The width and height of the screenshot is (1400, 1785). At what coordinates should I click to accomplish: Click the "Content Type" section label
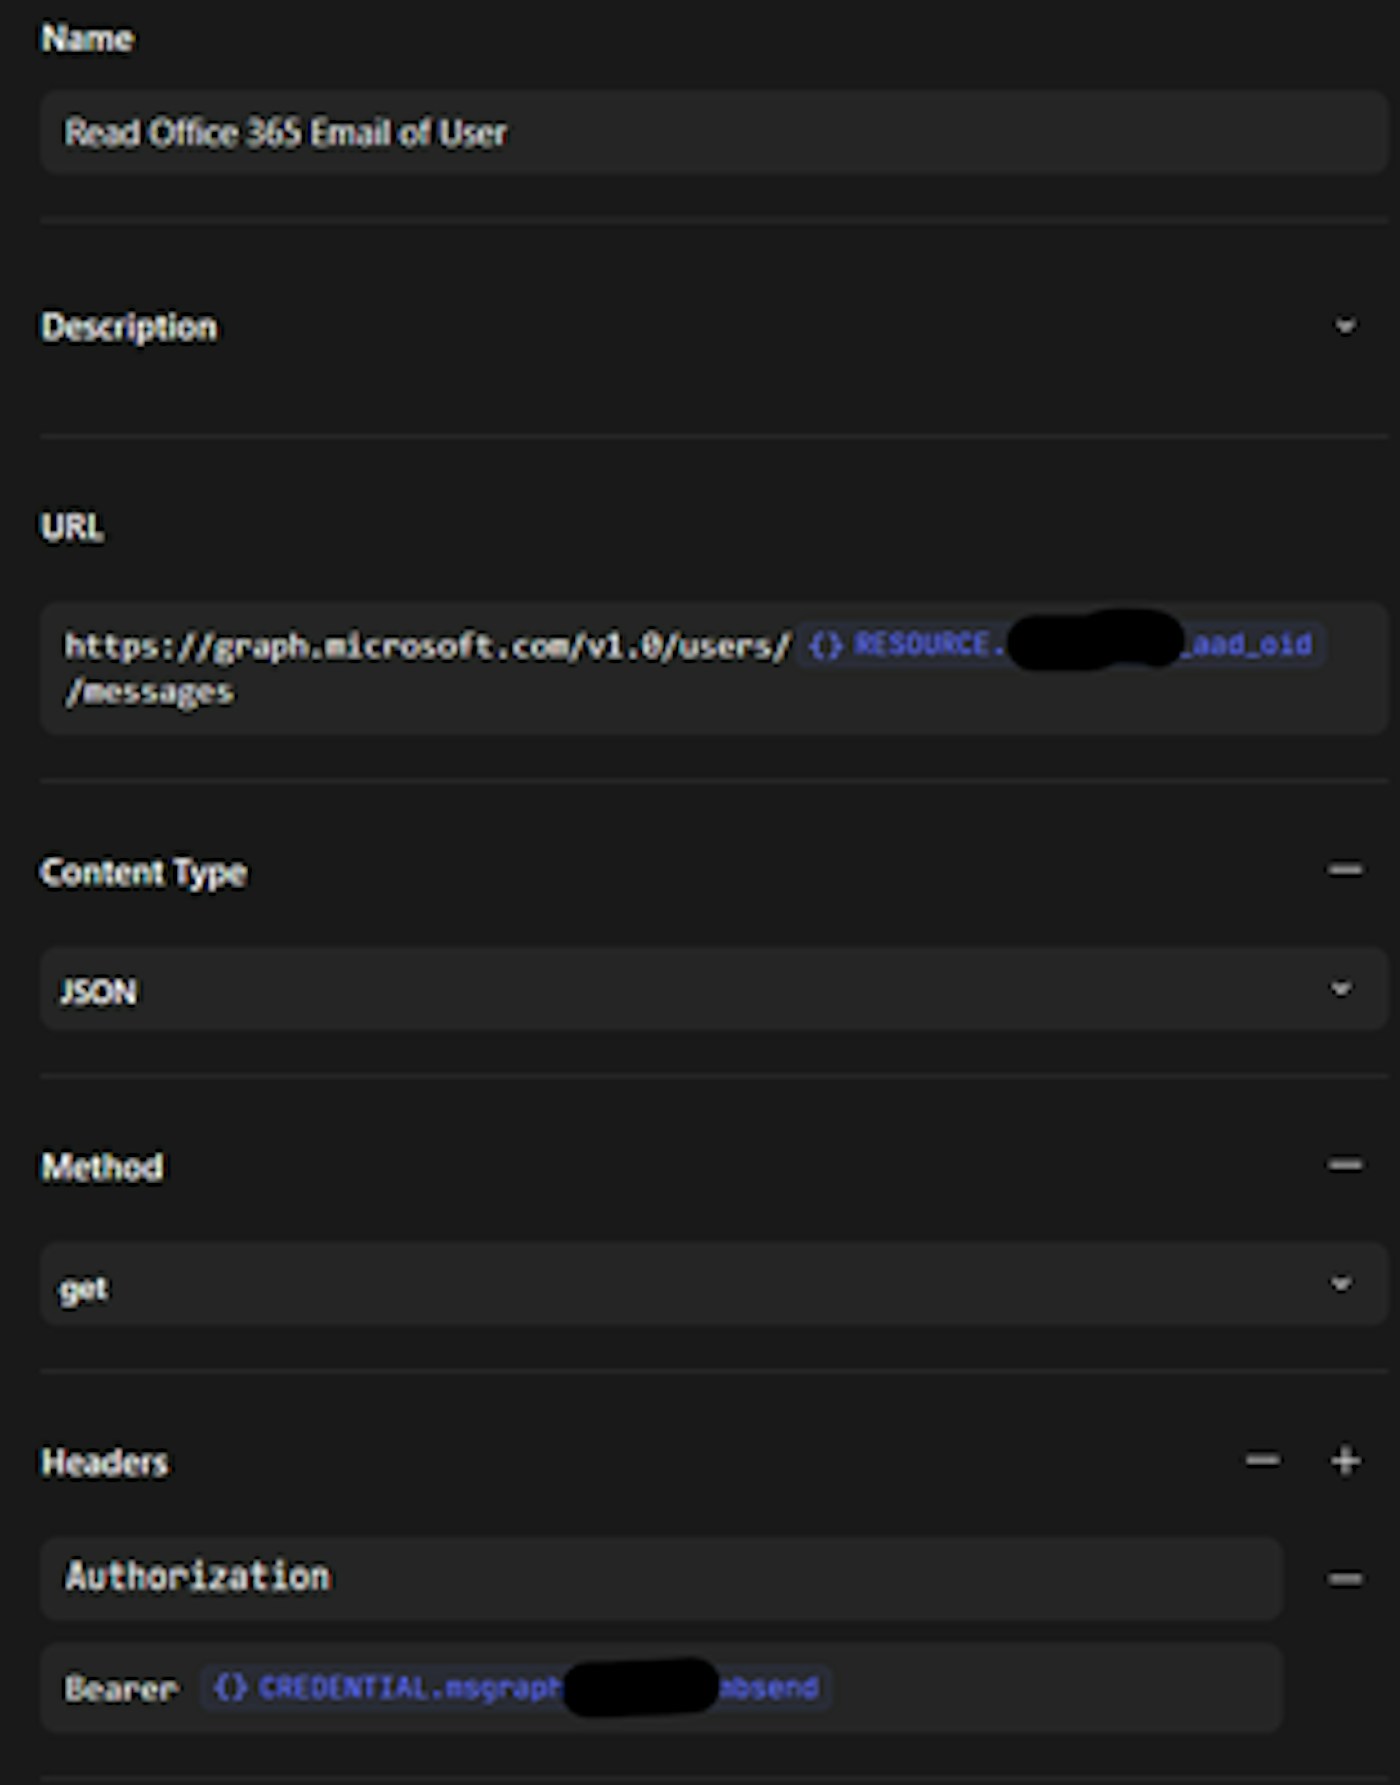(x=143, y=873)
